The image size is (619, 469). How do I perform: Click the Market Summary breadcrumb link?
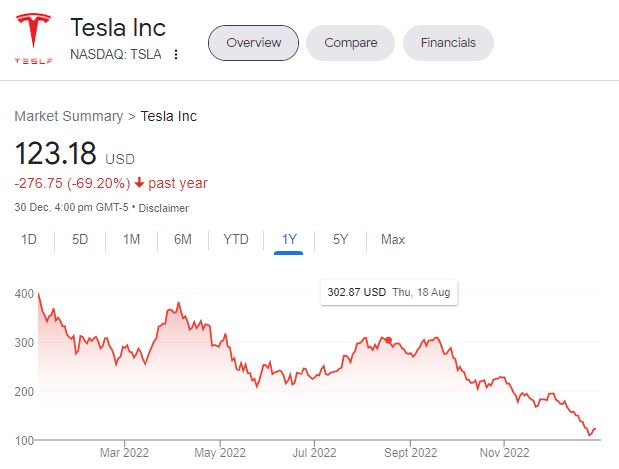68,116
